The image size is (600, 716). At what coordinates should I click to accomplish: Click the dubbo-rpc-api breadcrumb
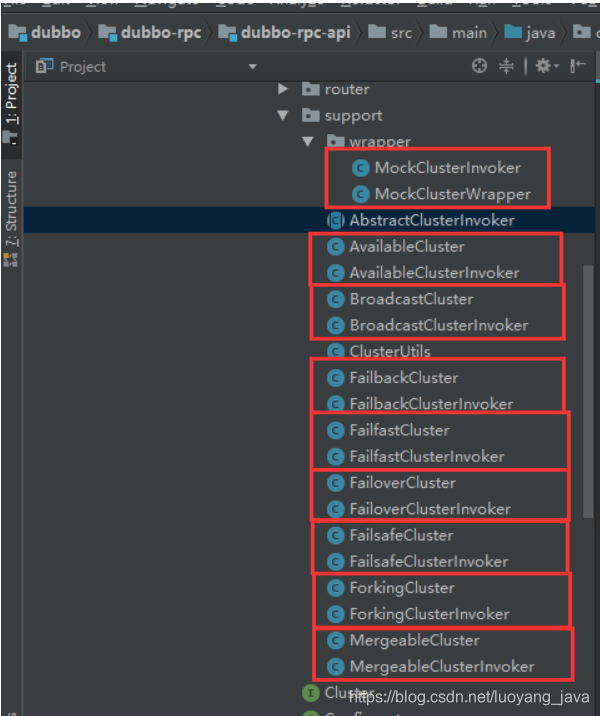click(x=284, y=33)
